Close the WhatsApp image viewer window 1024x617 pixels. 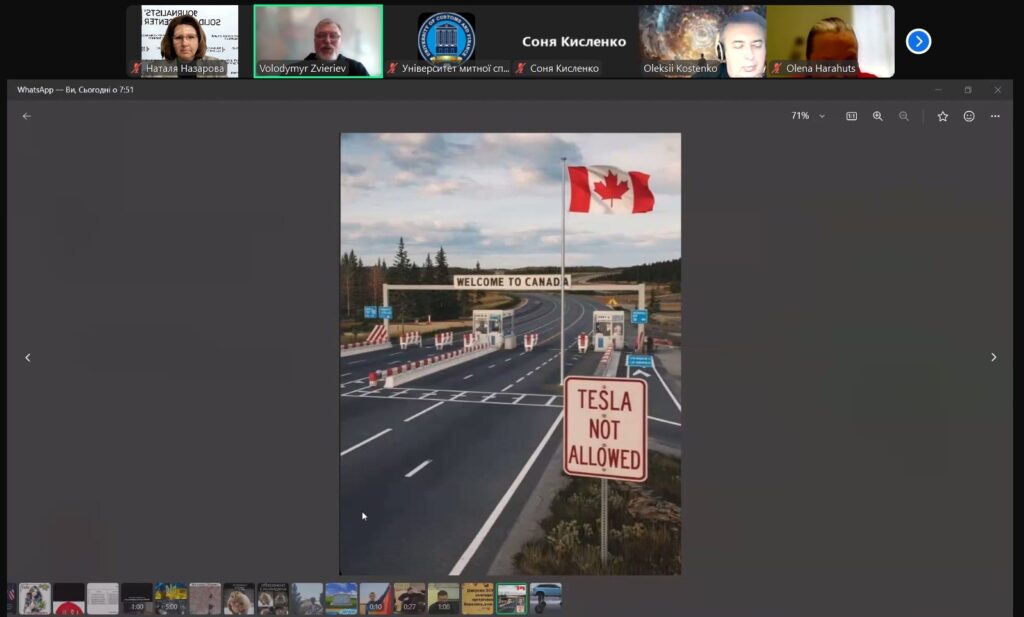[x=997, y=90]
